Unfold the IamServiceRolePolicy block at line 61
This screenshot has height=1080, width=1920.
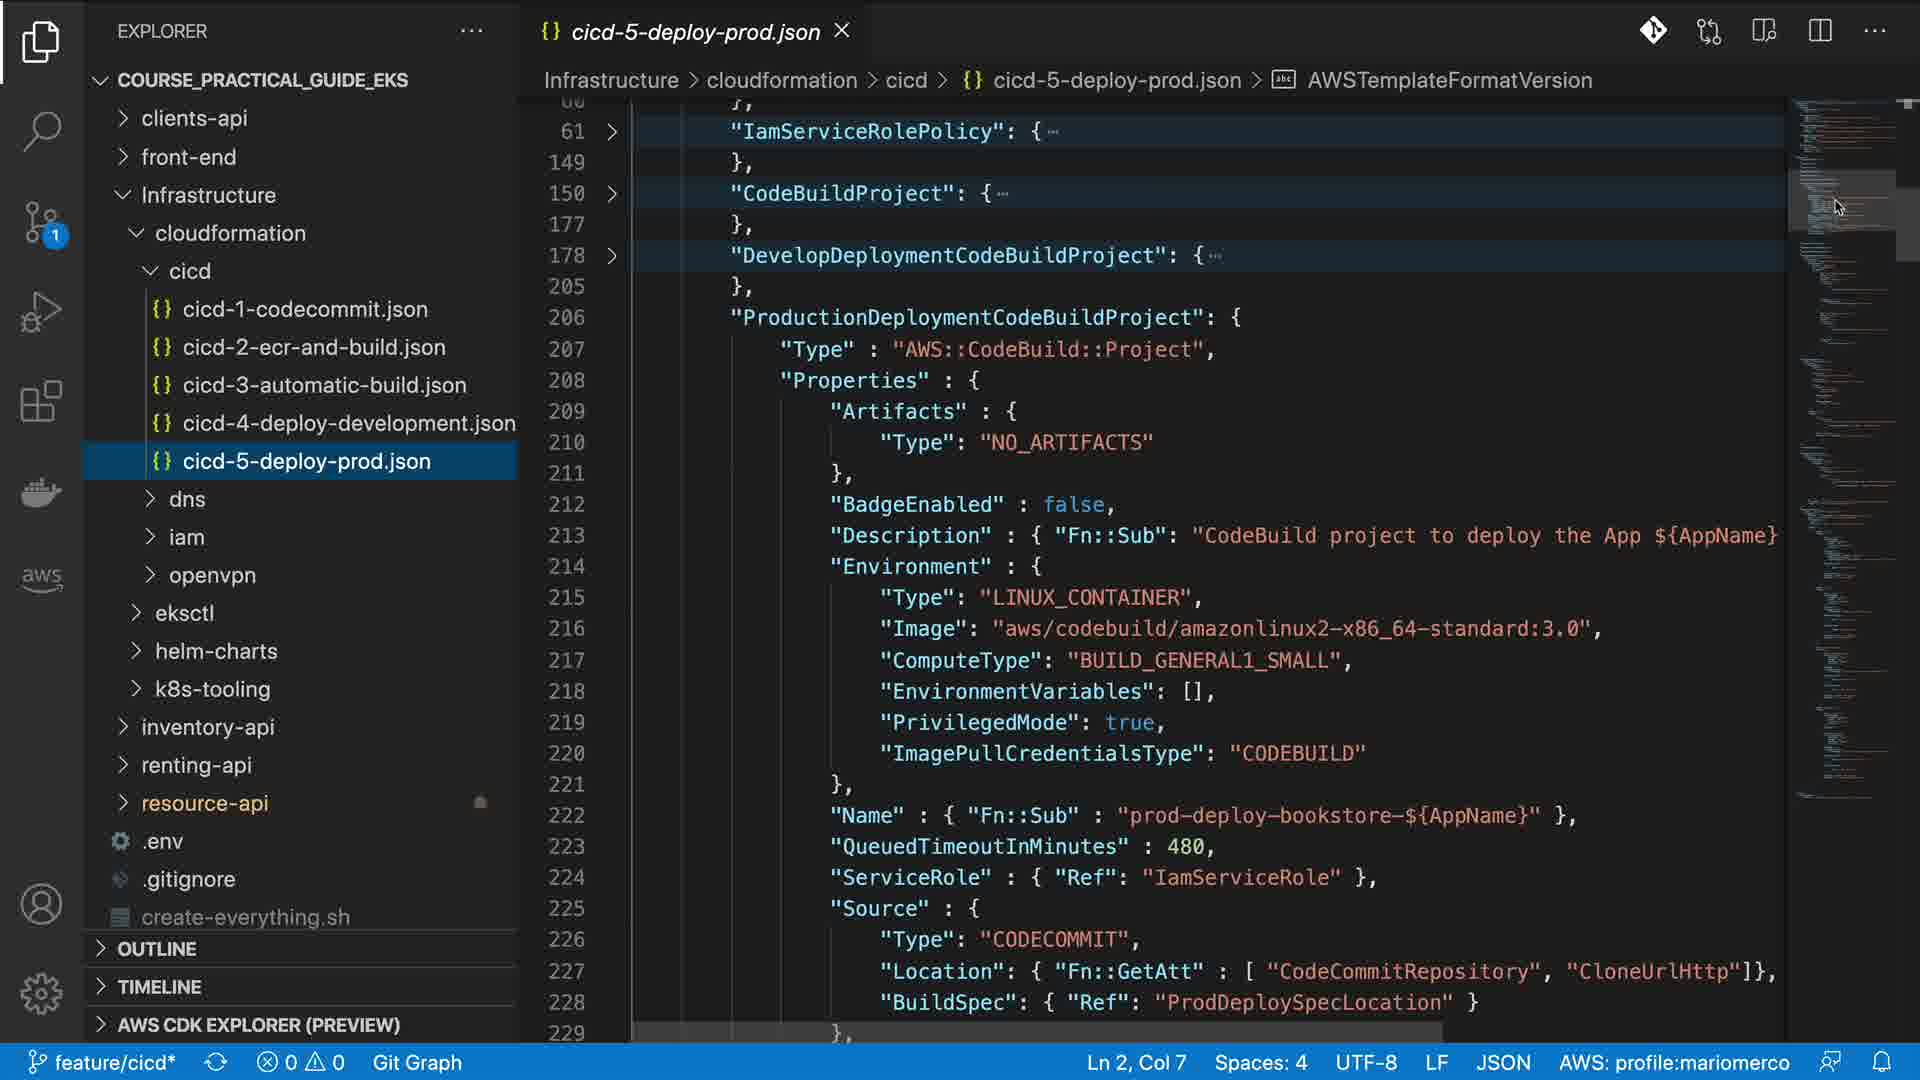point(612,132)
